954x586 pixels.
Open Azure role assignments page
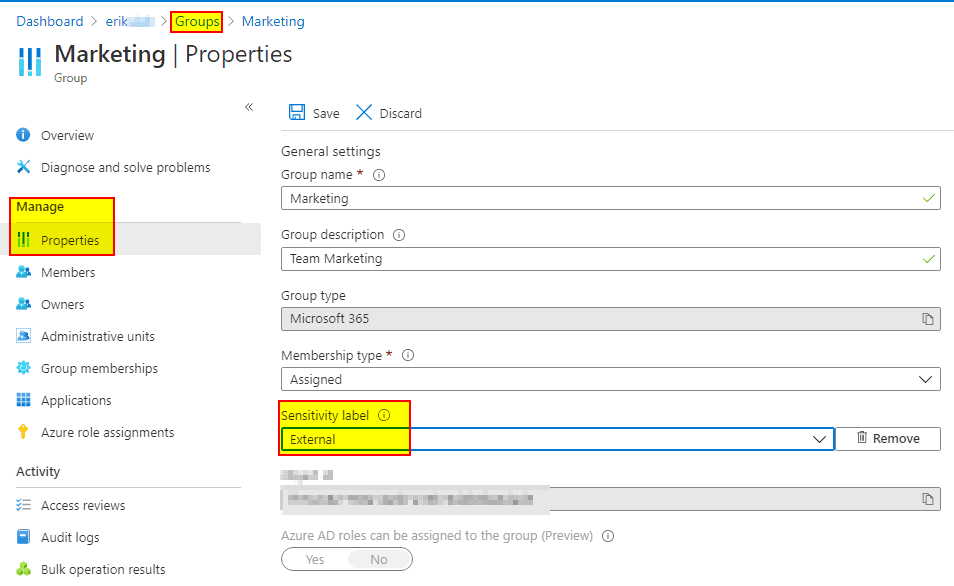(x=107, y=432)
